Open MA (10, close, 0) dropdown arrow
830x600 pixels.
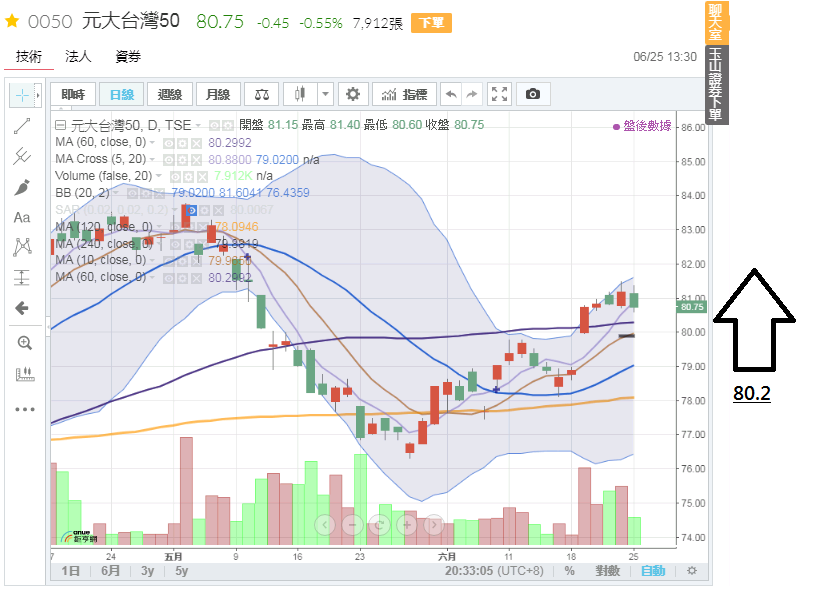point(152,261)
